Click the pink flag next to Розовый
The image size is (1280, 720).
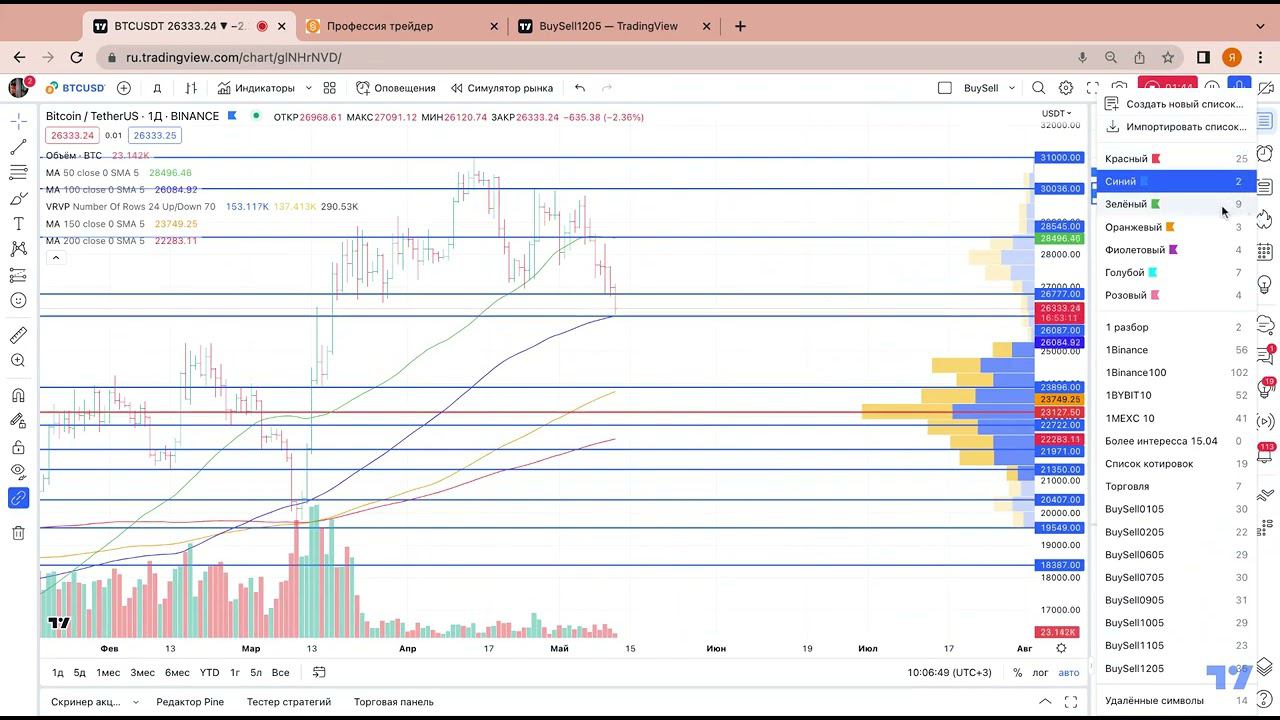[x=1155, y=295]
